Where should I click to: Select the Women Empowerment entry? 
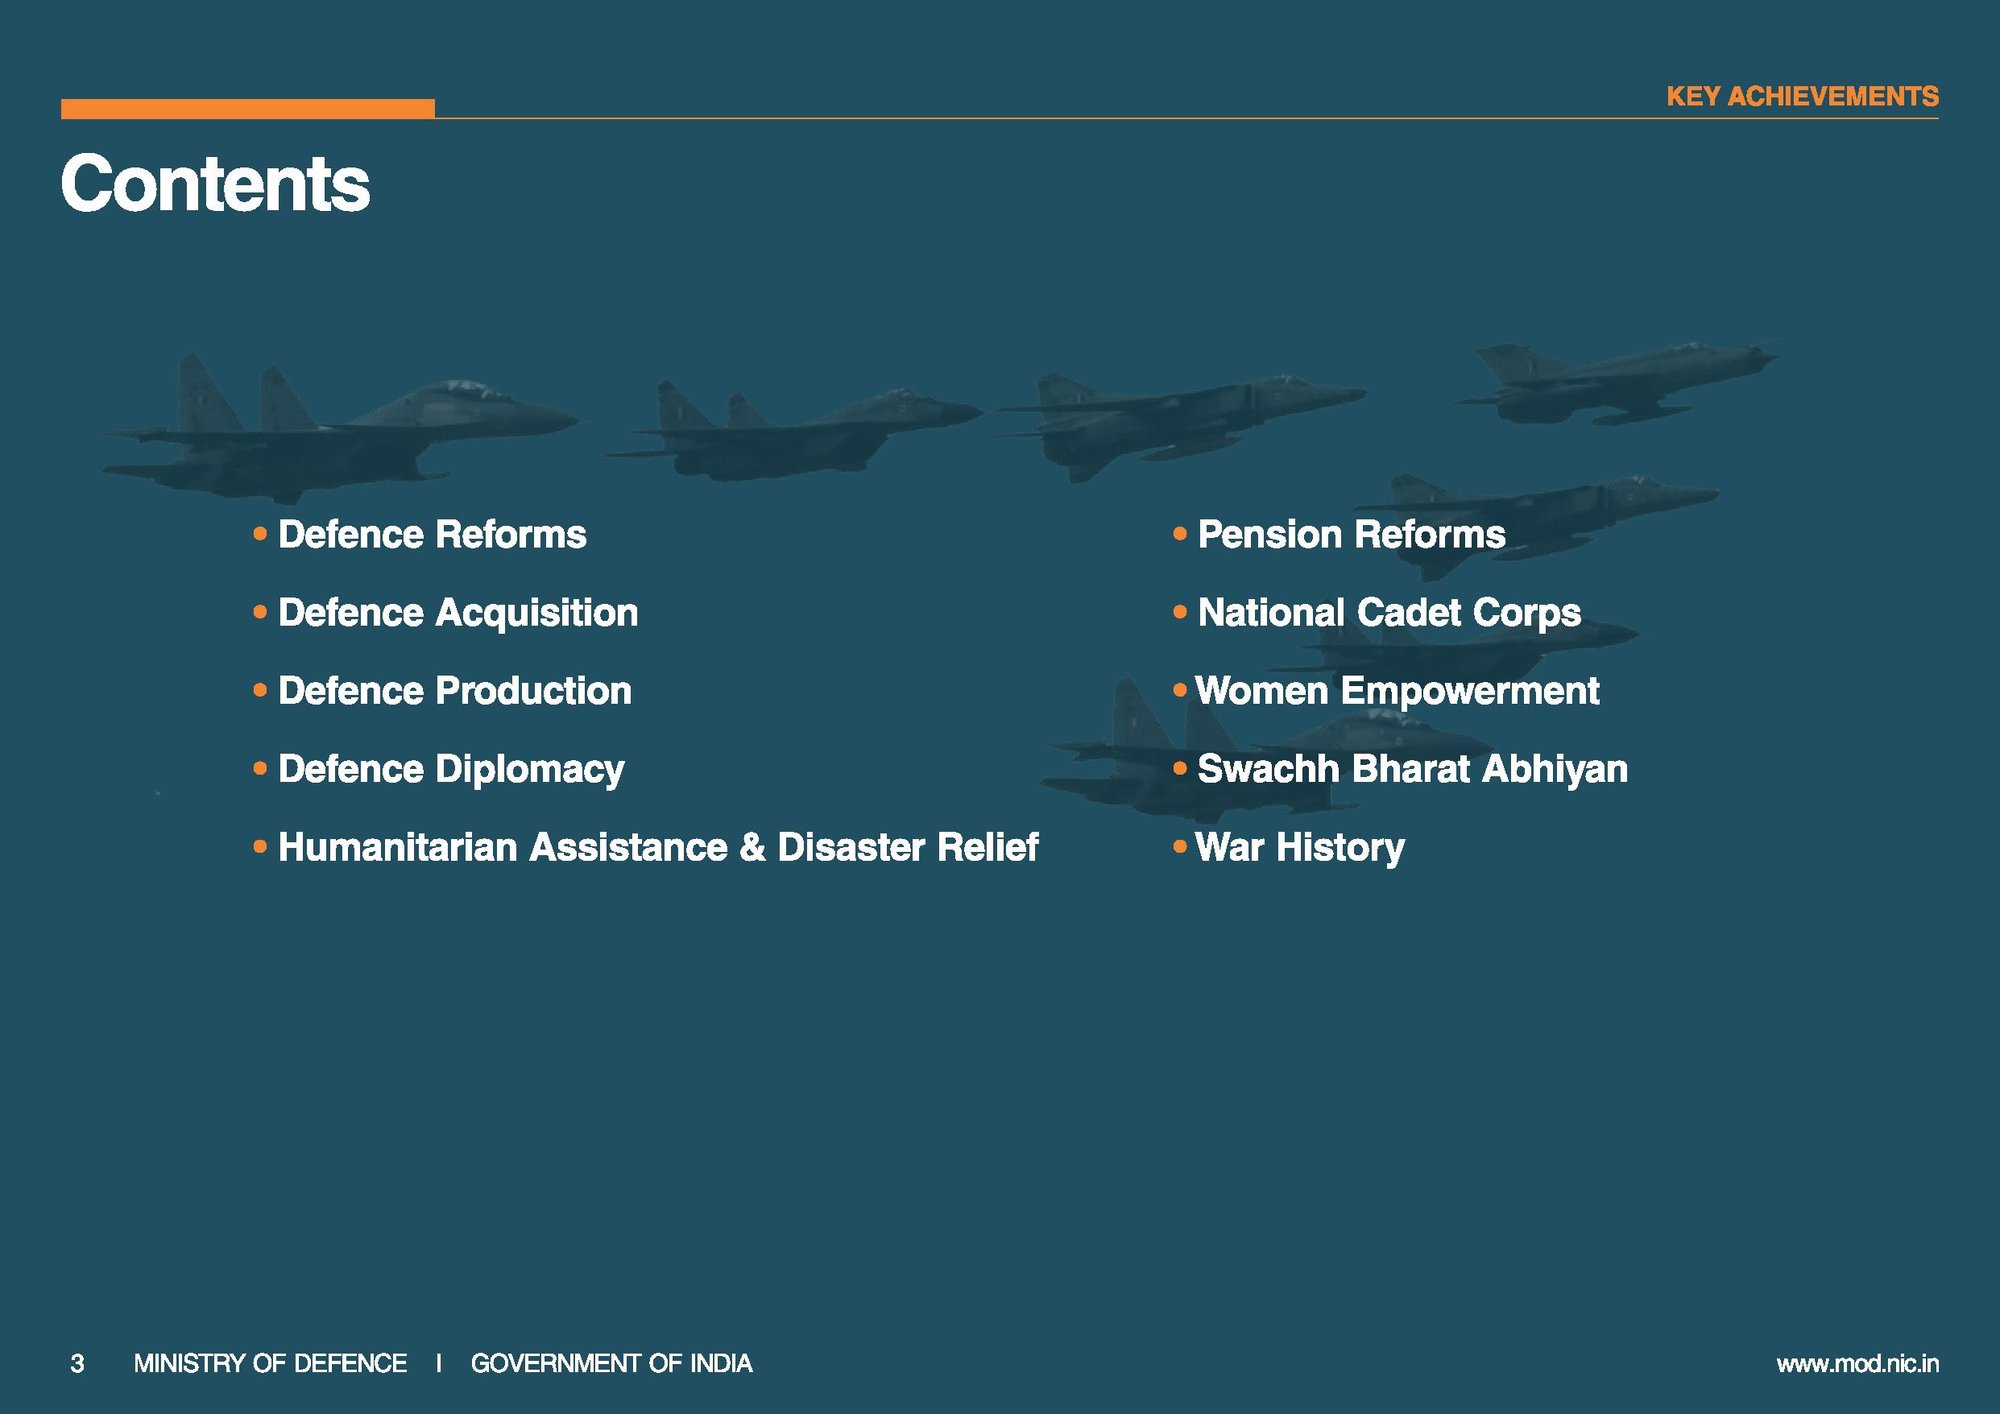coord(1397,691)
